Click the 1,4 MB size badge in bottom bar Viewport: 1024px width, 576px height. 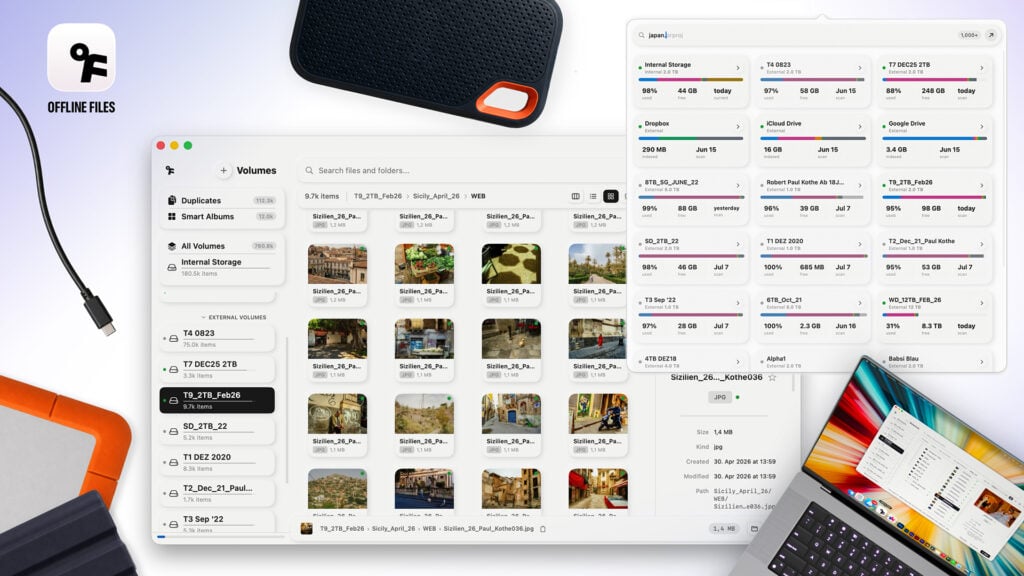[x=724, y=529]
